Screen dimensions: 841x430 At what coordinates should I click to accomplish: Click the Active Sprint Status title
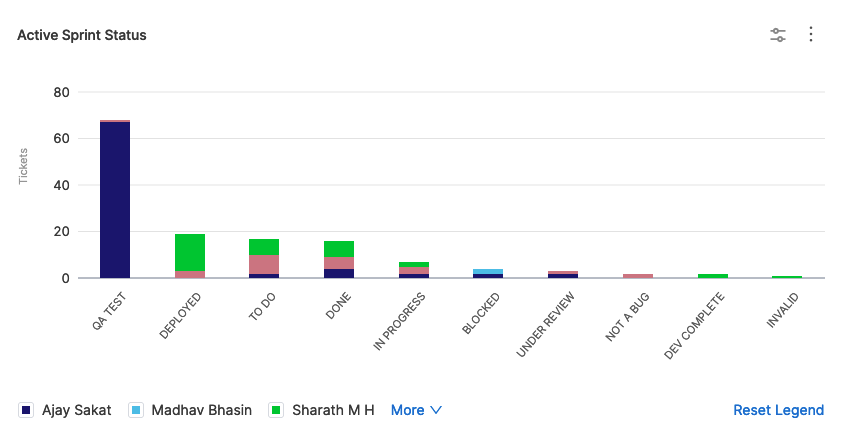click(82, 35)
